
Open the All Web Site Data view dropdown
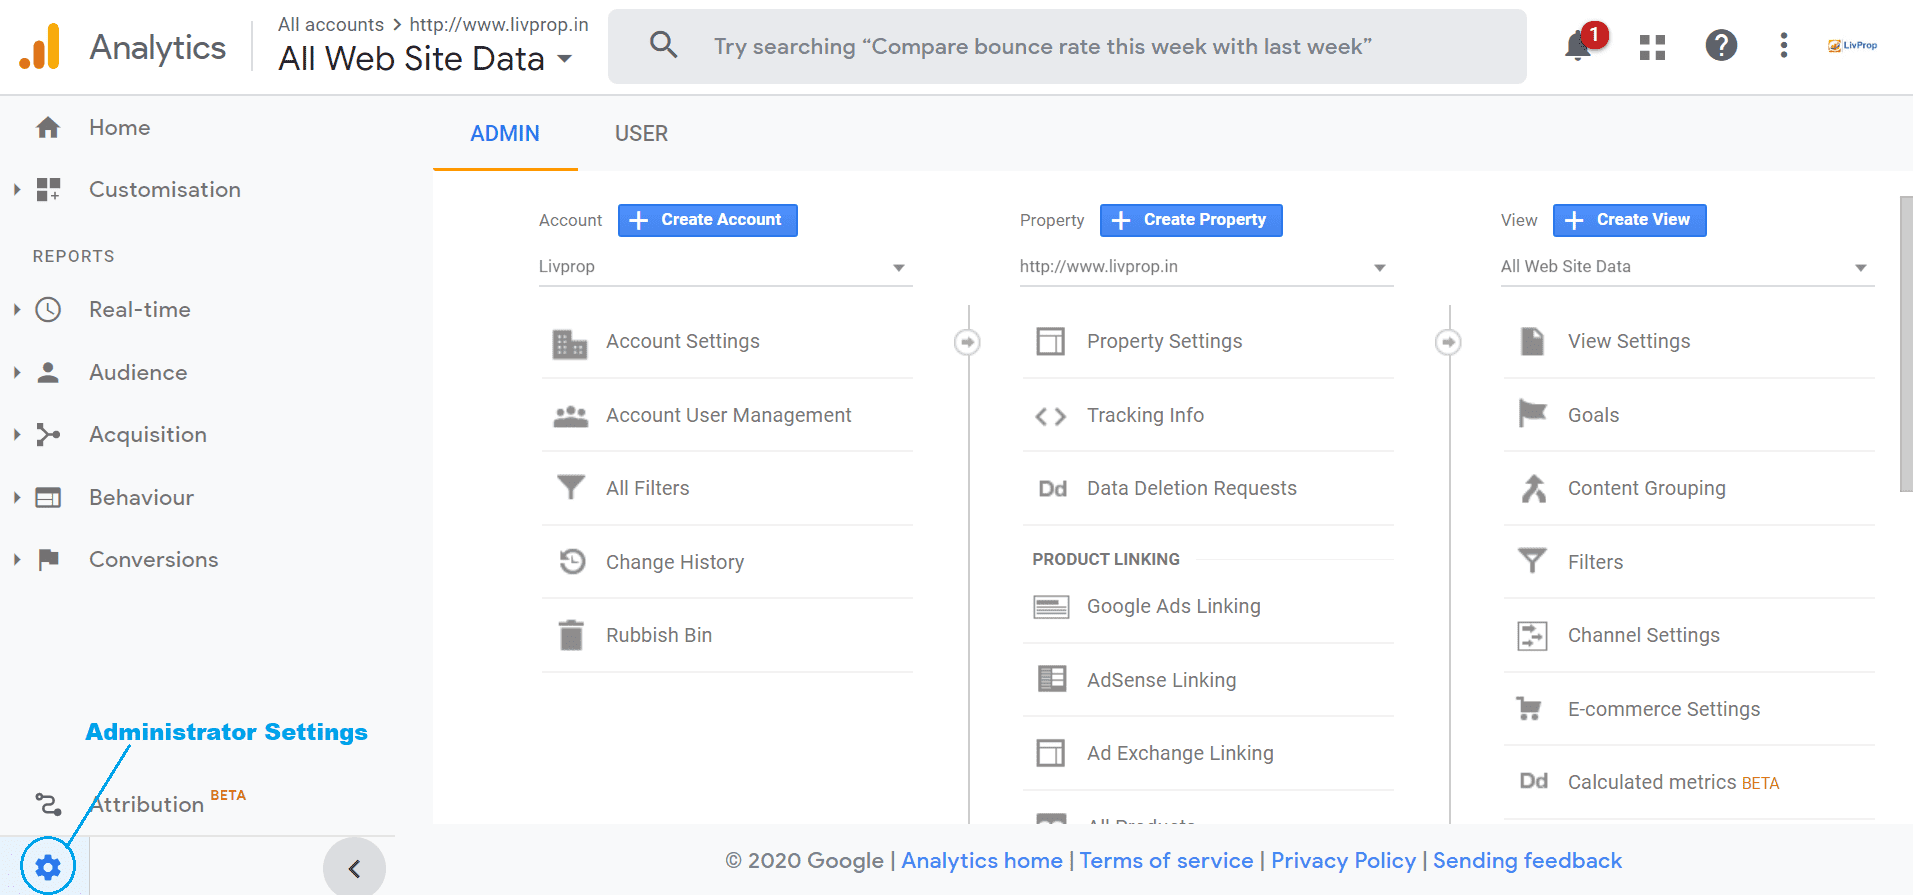[1686, 267]
